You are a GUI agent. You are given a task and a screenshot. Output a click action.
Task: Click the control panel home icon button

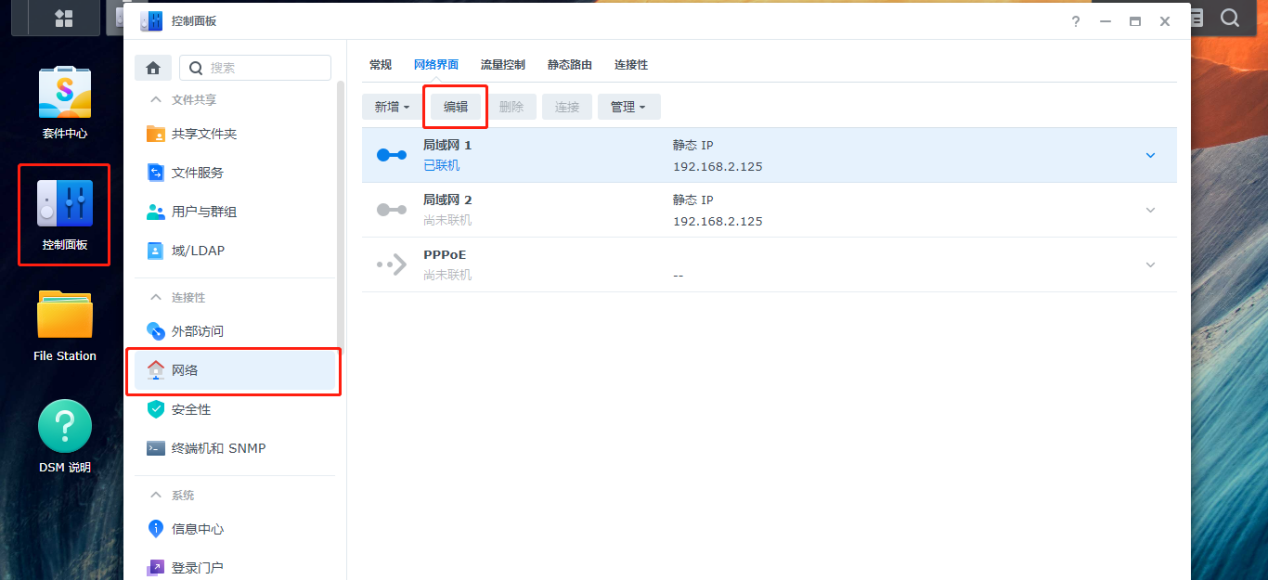[153, 68]
